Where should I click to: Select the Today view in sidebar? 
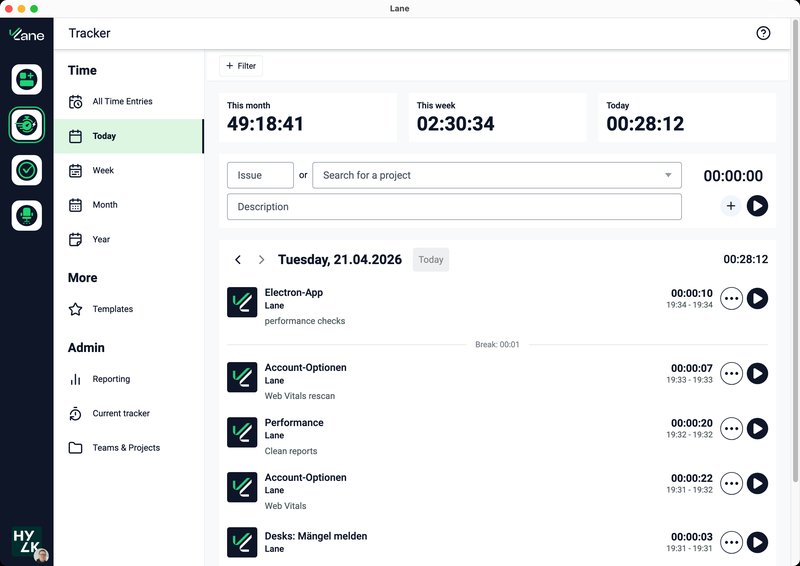[129, 136]
